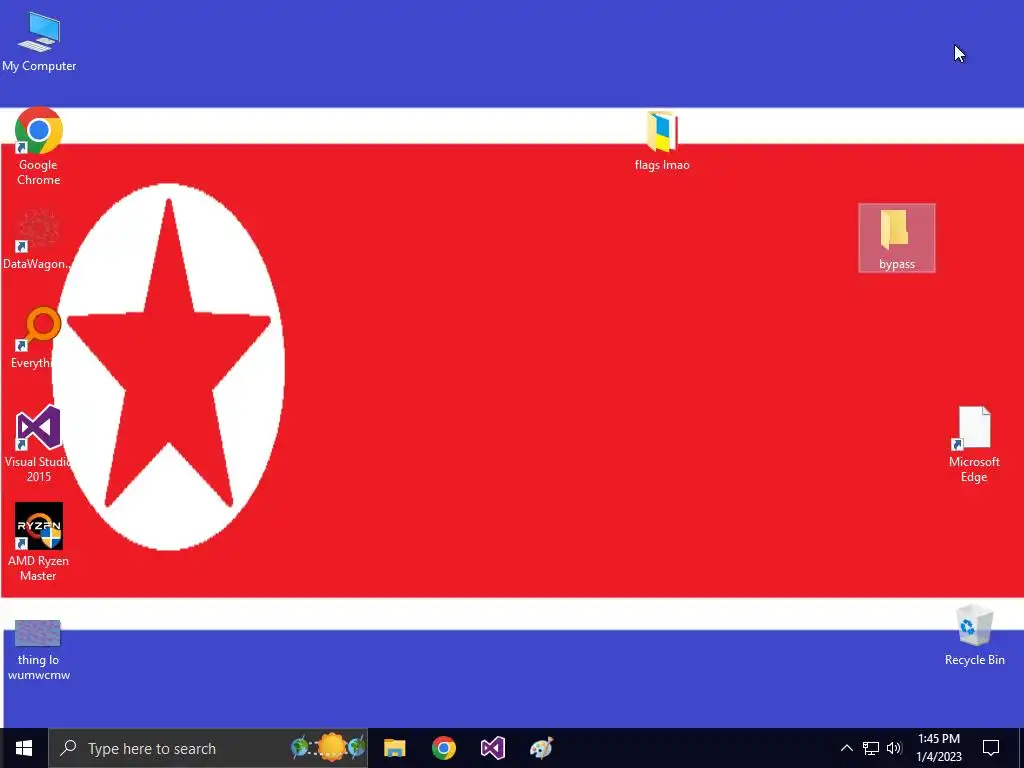The image size is (1024, 768).
Task: Open the Windows Start menu
Action: pyautogui.click(x=24, y=748)
